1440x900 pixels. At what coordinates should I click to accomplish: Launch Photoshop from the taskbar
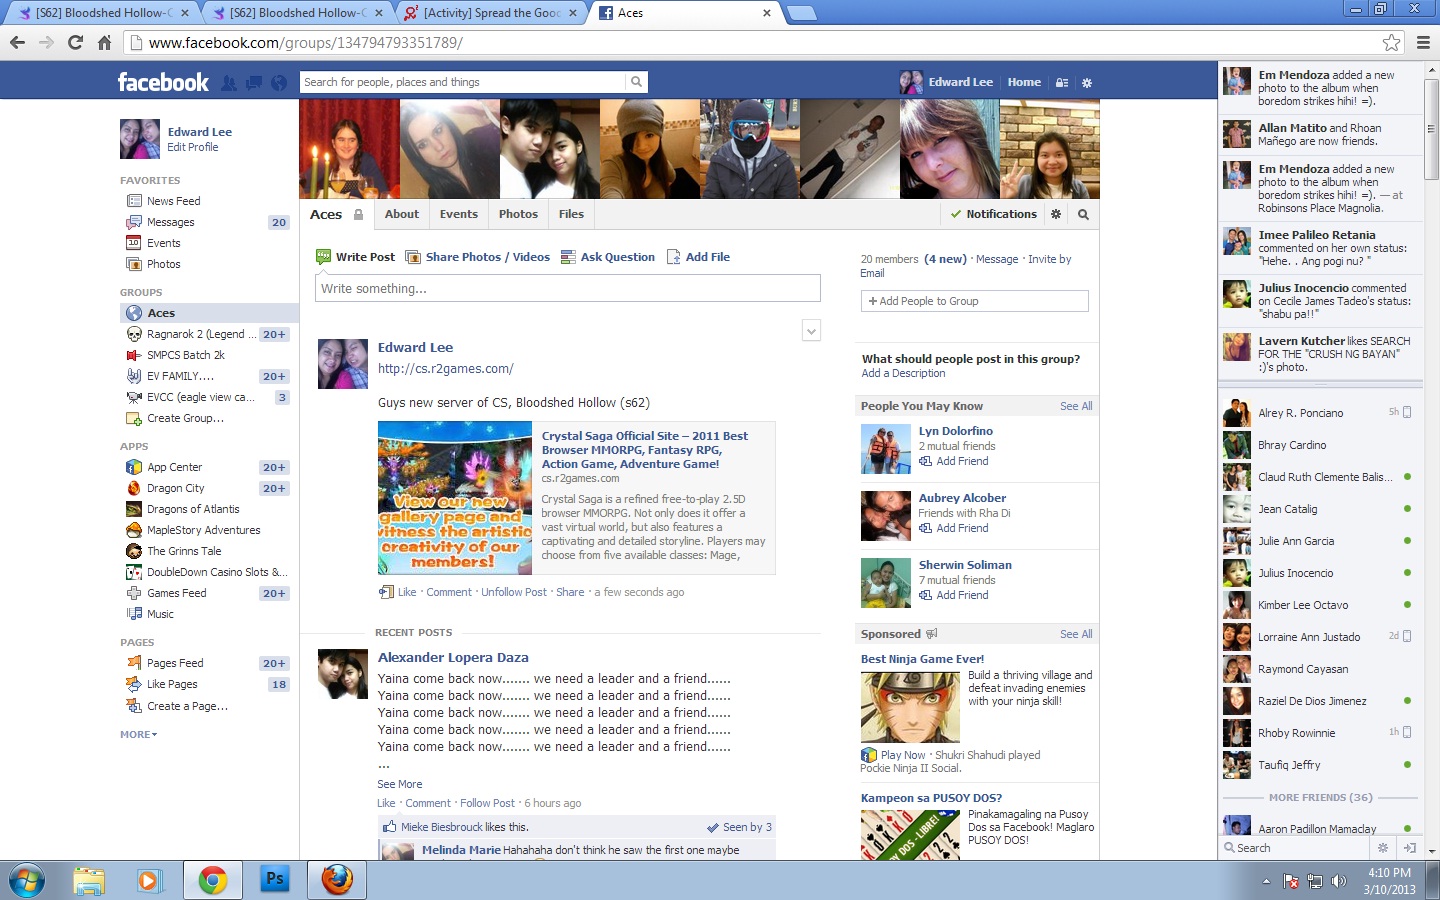coord(274,880)
